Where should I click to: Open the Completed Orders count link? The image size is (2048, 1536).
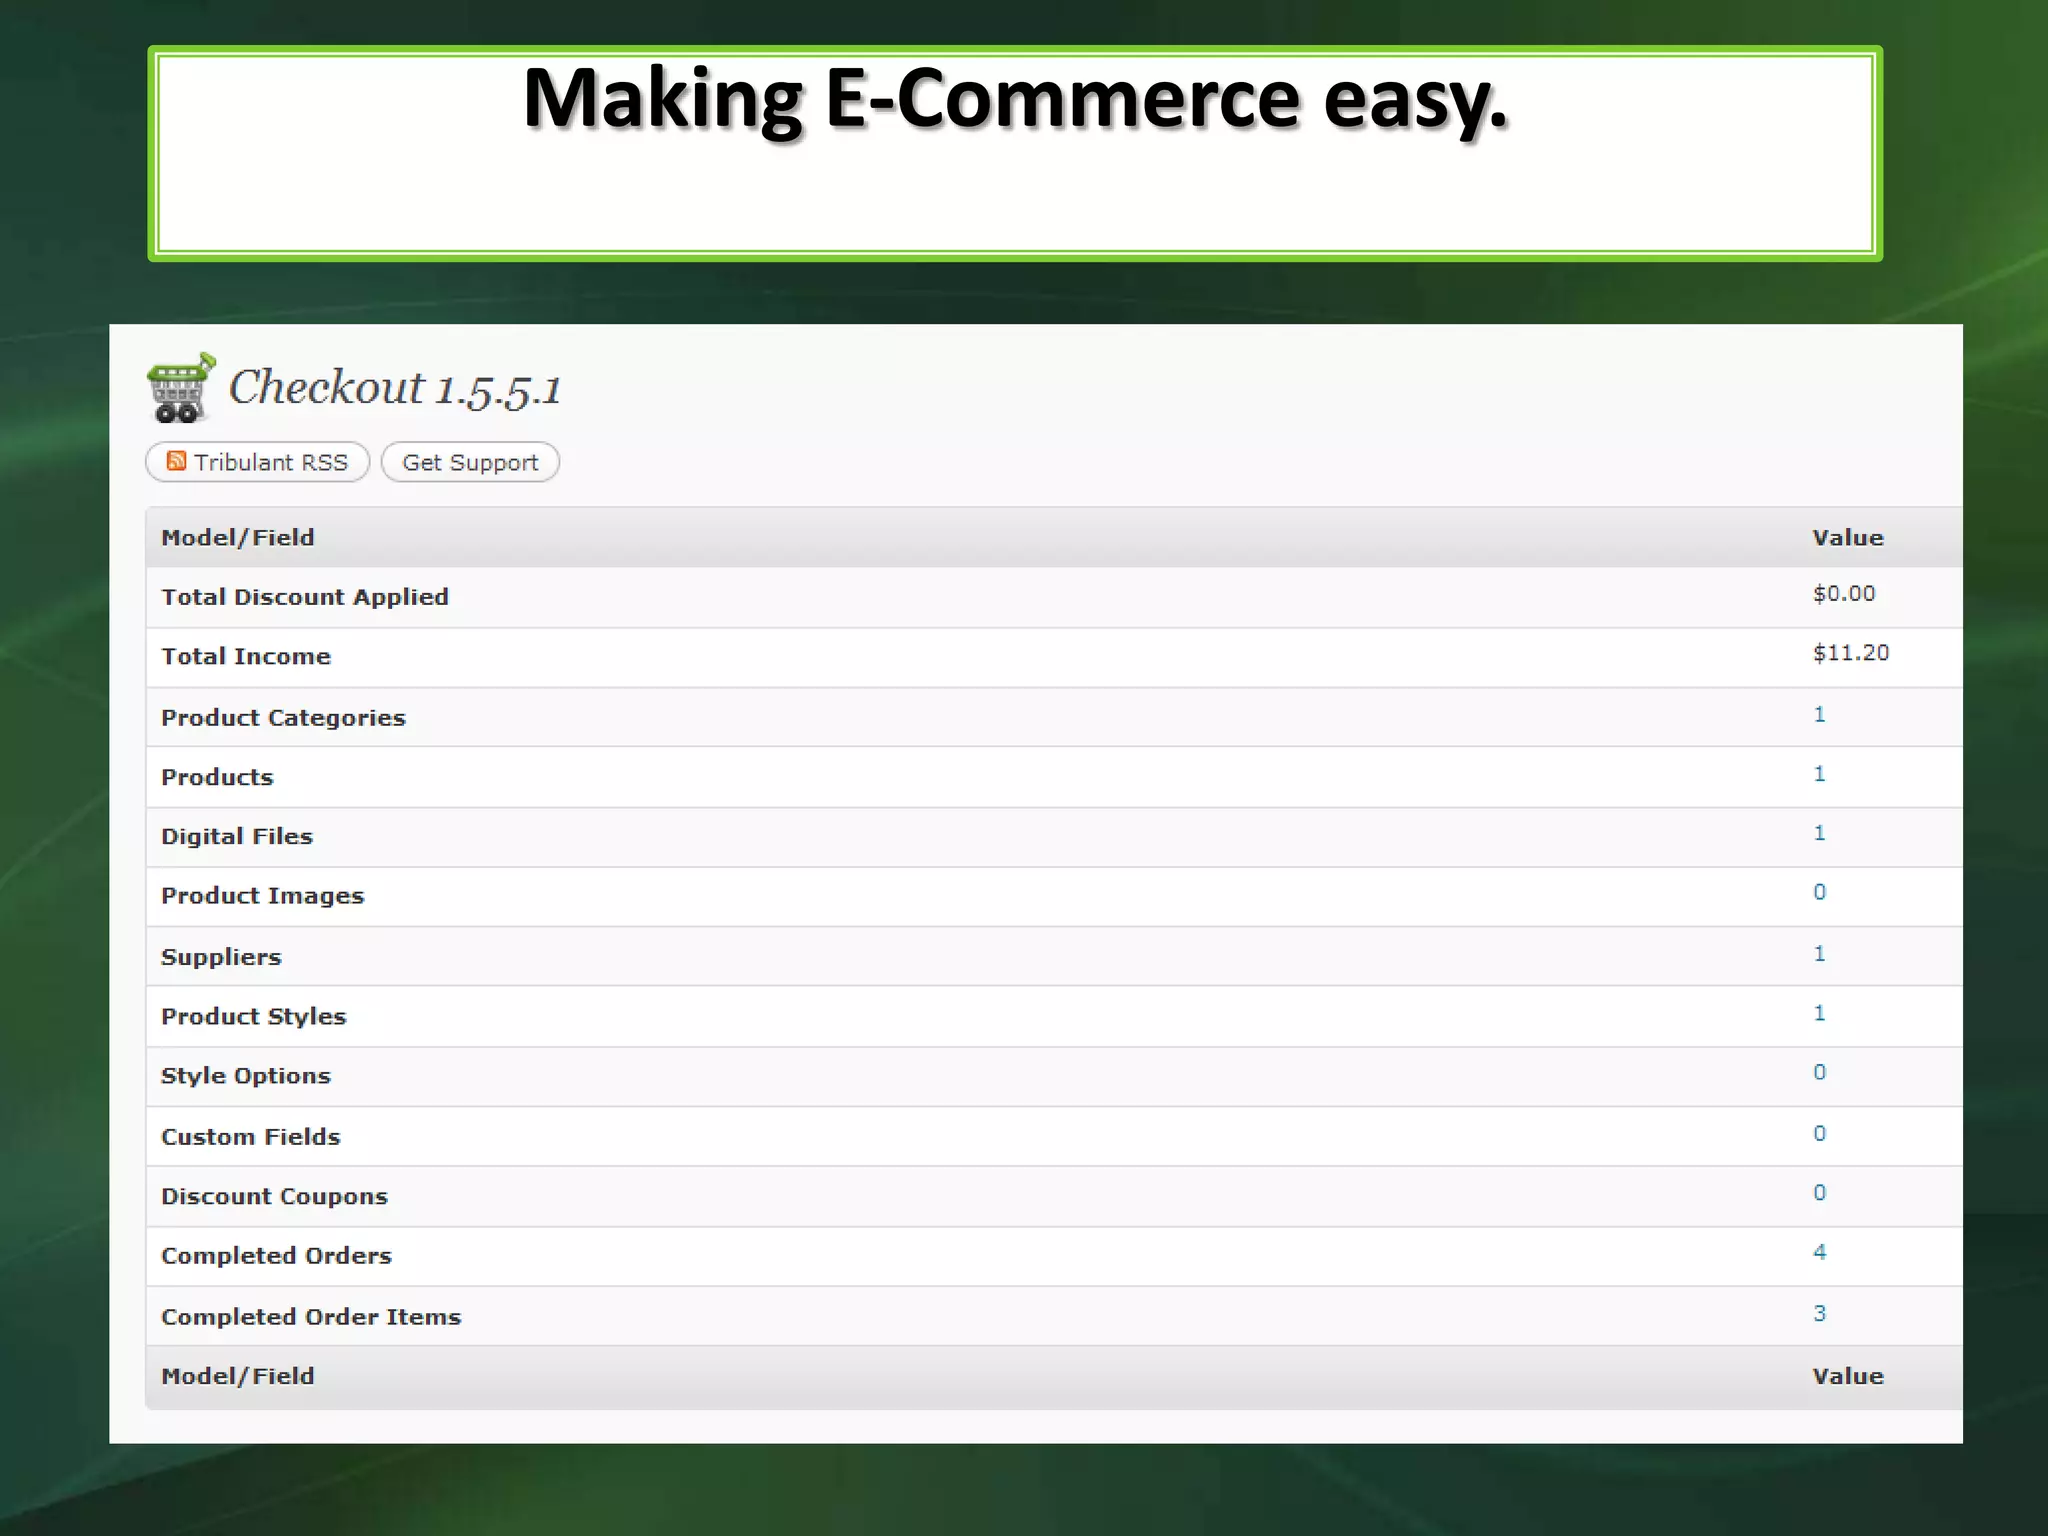pos(1819,1252)
